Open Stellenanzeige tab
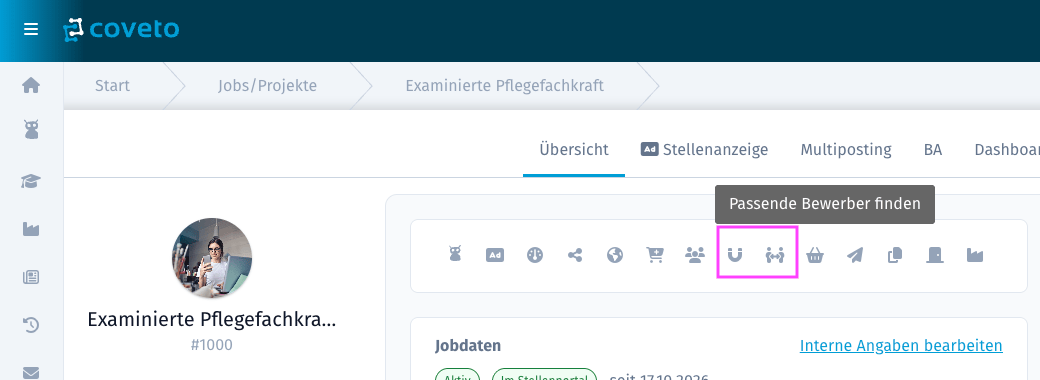 pyautogui.click(x=704, y=150)
